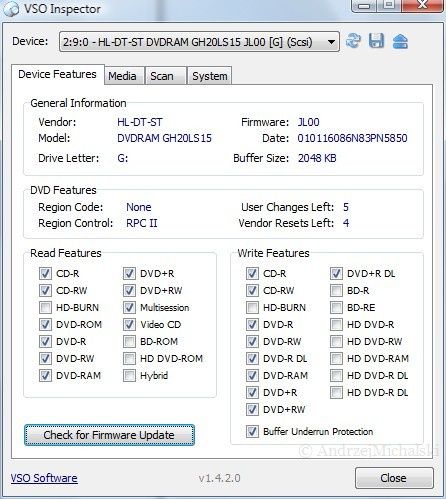Click the region control value RPC II
The height and width of the screenshot is (499, 446).
[142, 223]
